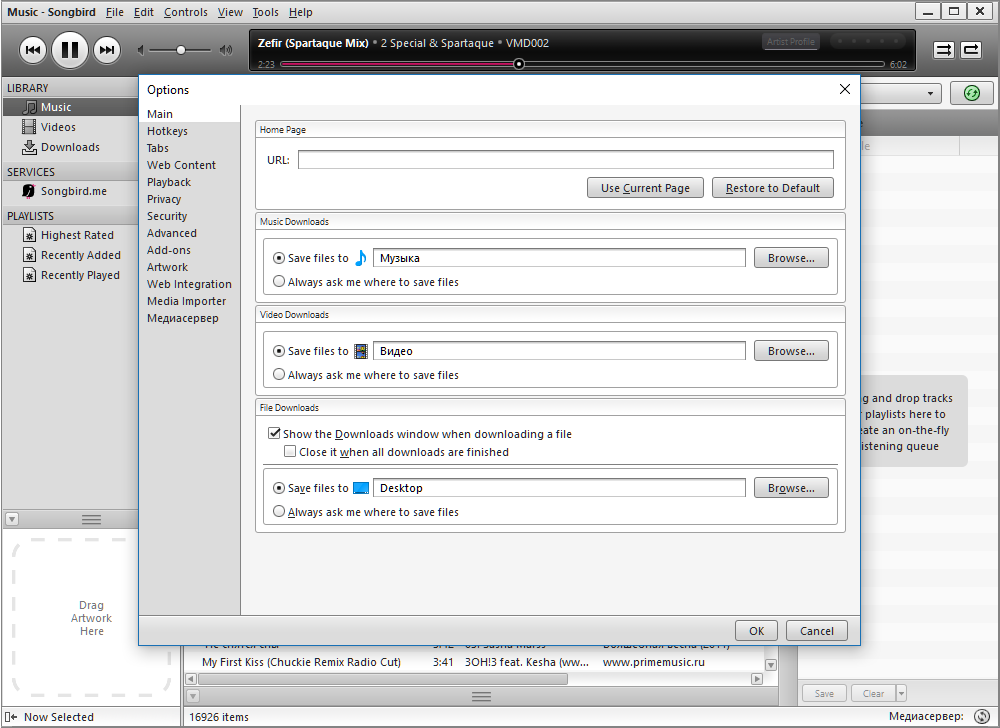Click the previous track button
Screen dimensions: 1000x728
point(33,50)
